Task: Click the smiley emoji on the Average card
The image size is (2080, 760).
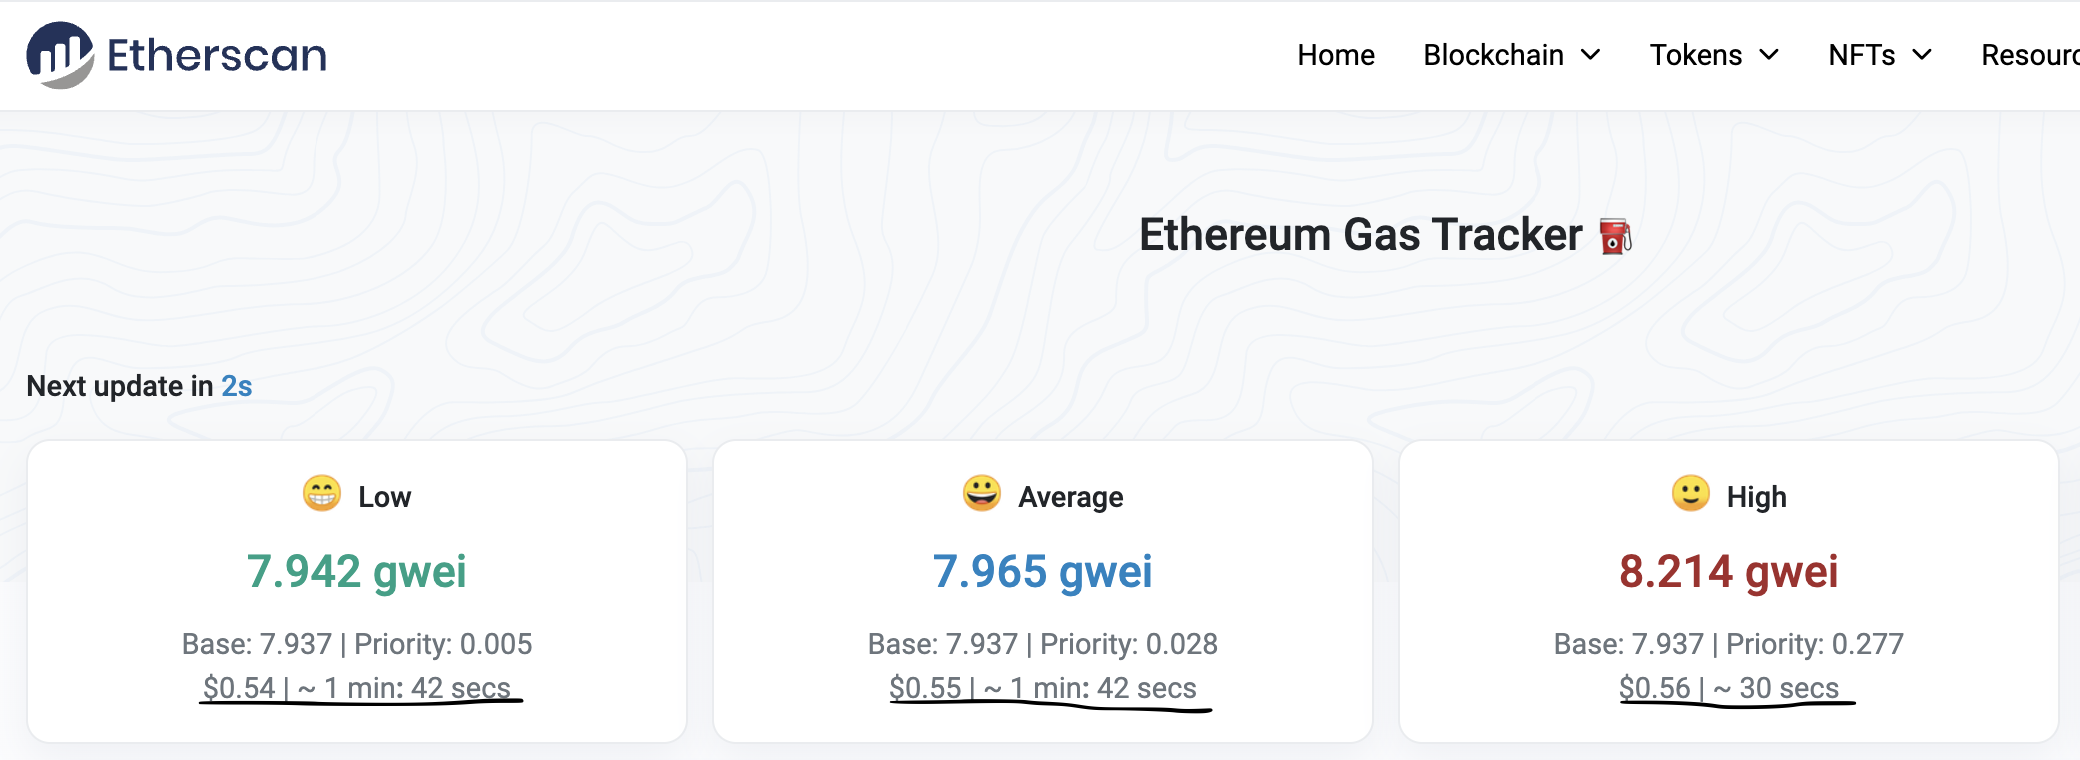Action: tap(981, 494)
